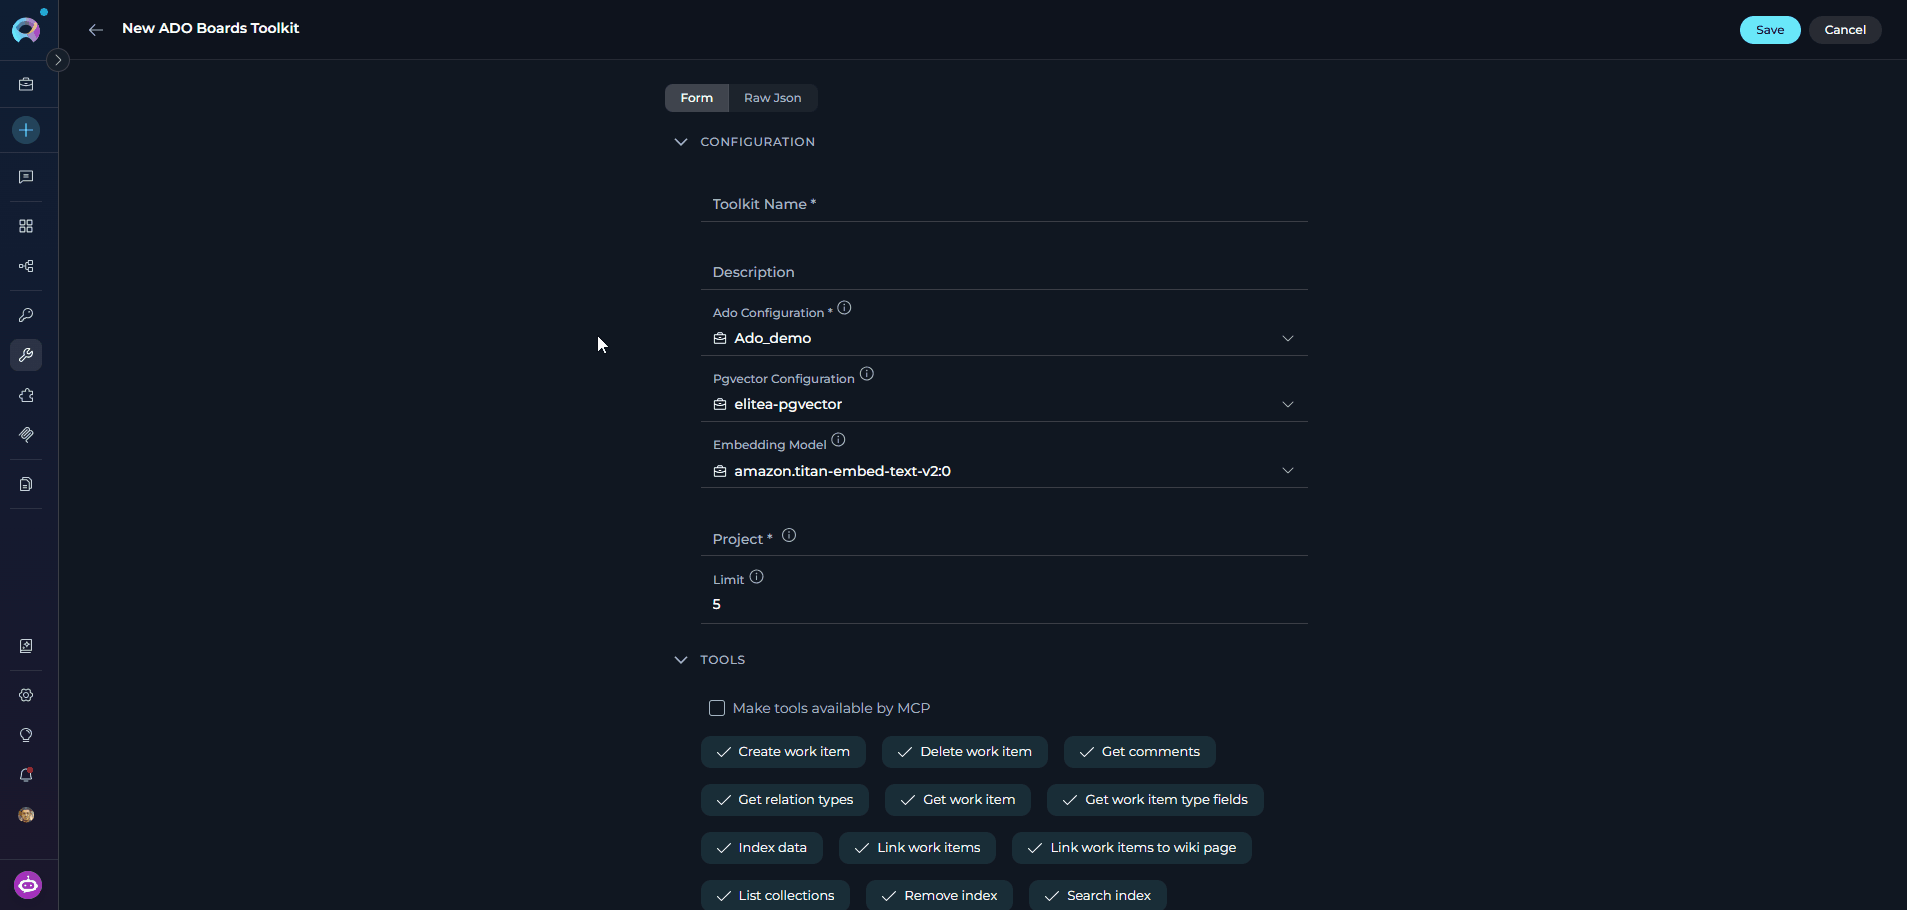
Task: Open the key credentials sidebar icon
Action: click(26, 315)
